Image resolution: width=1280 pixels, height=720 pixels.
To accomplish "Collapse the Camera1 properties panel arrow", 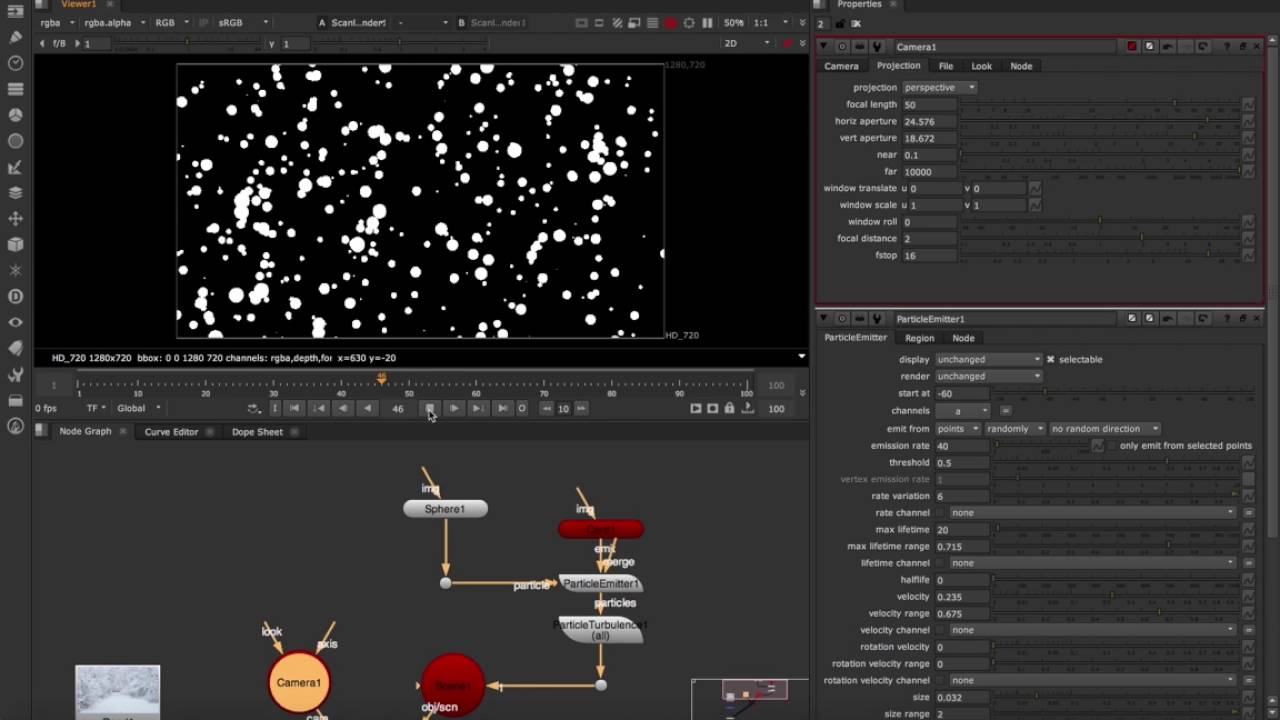I will click(x=824, y=47).
